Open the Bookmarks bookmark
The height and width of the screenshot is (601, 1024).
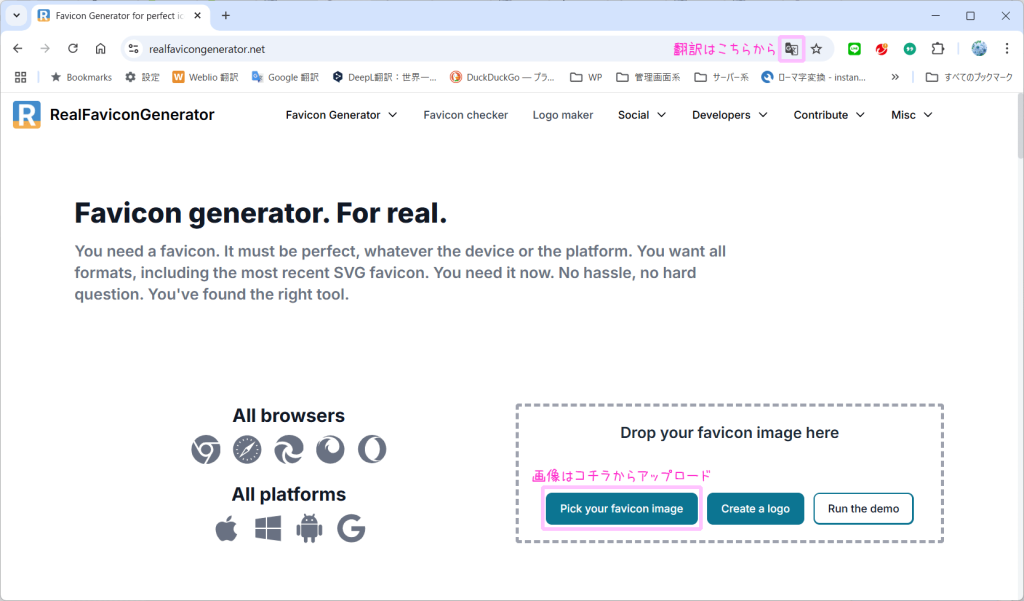click(81, 77)
